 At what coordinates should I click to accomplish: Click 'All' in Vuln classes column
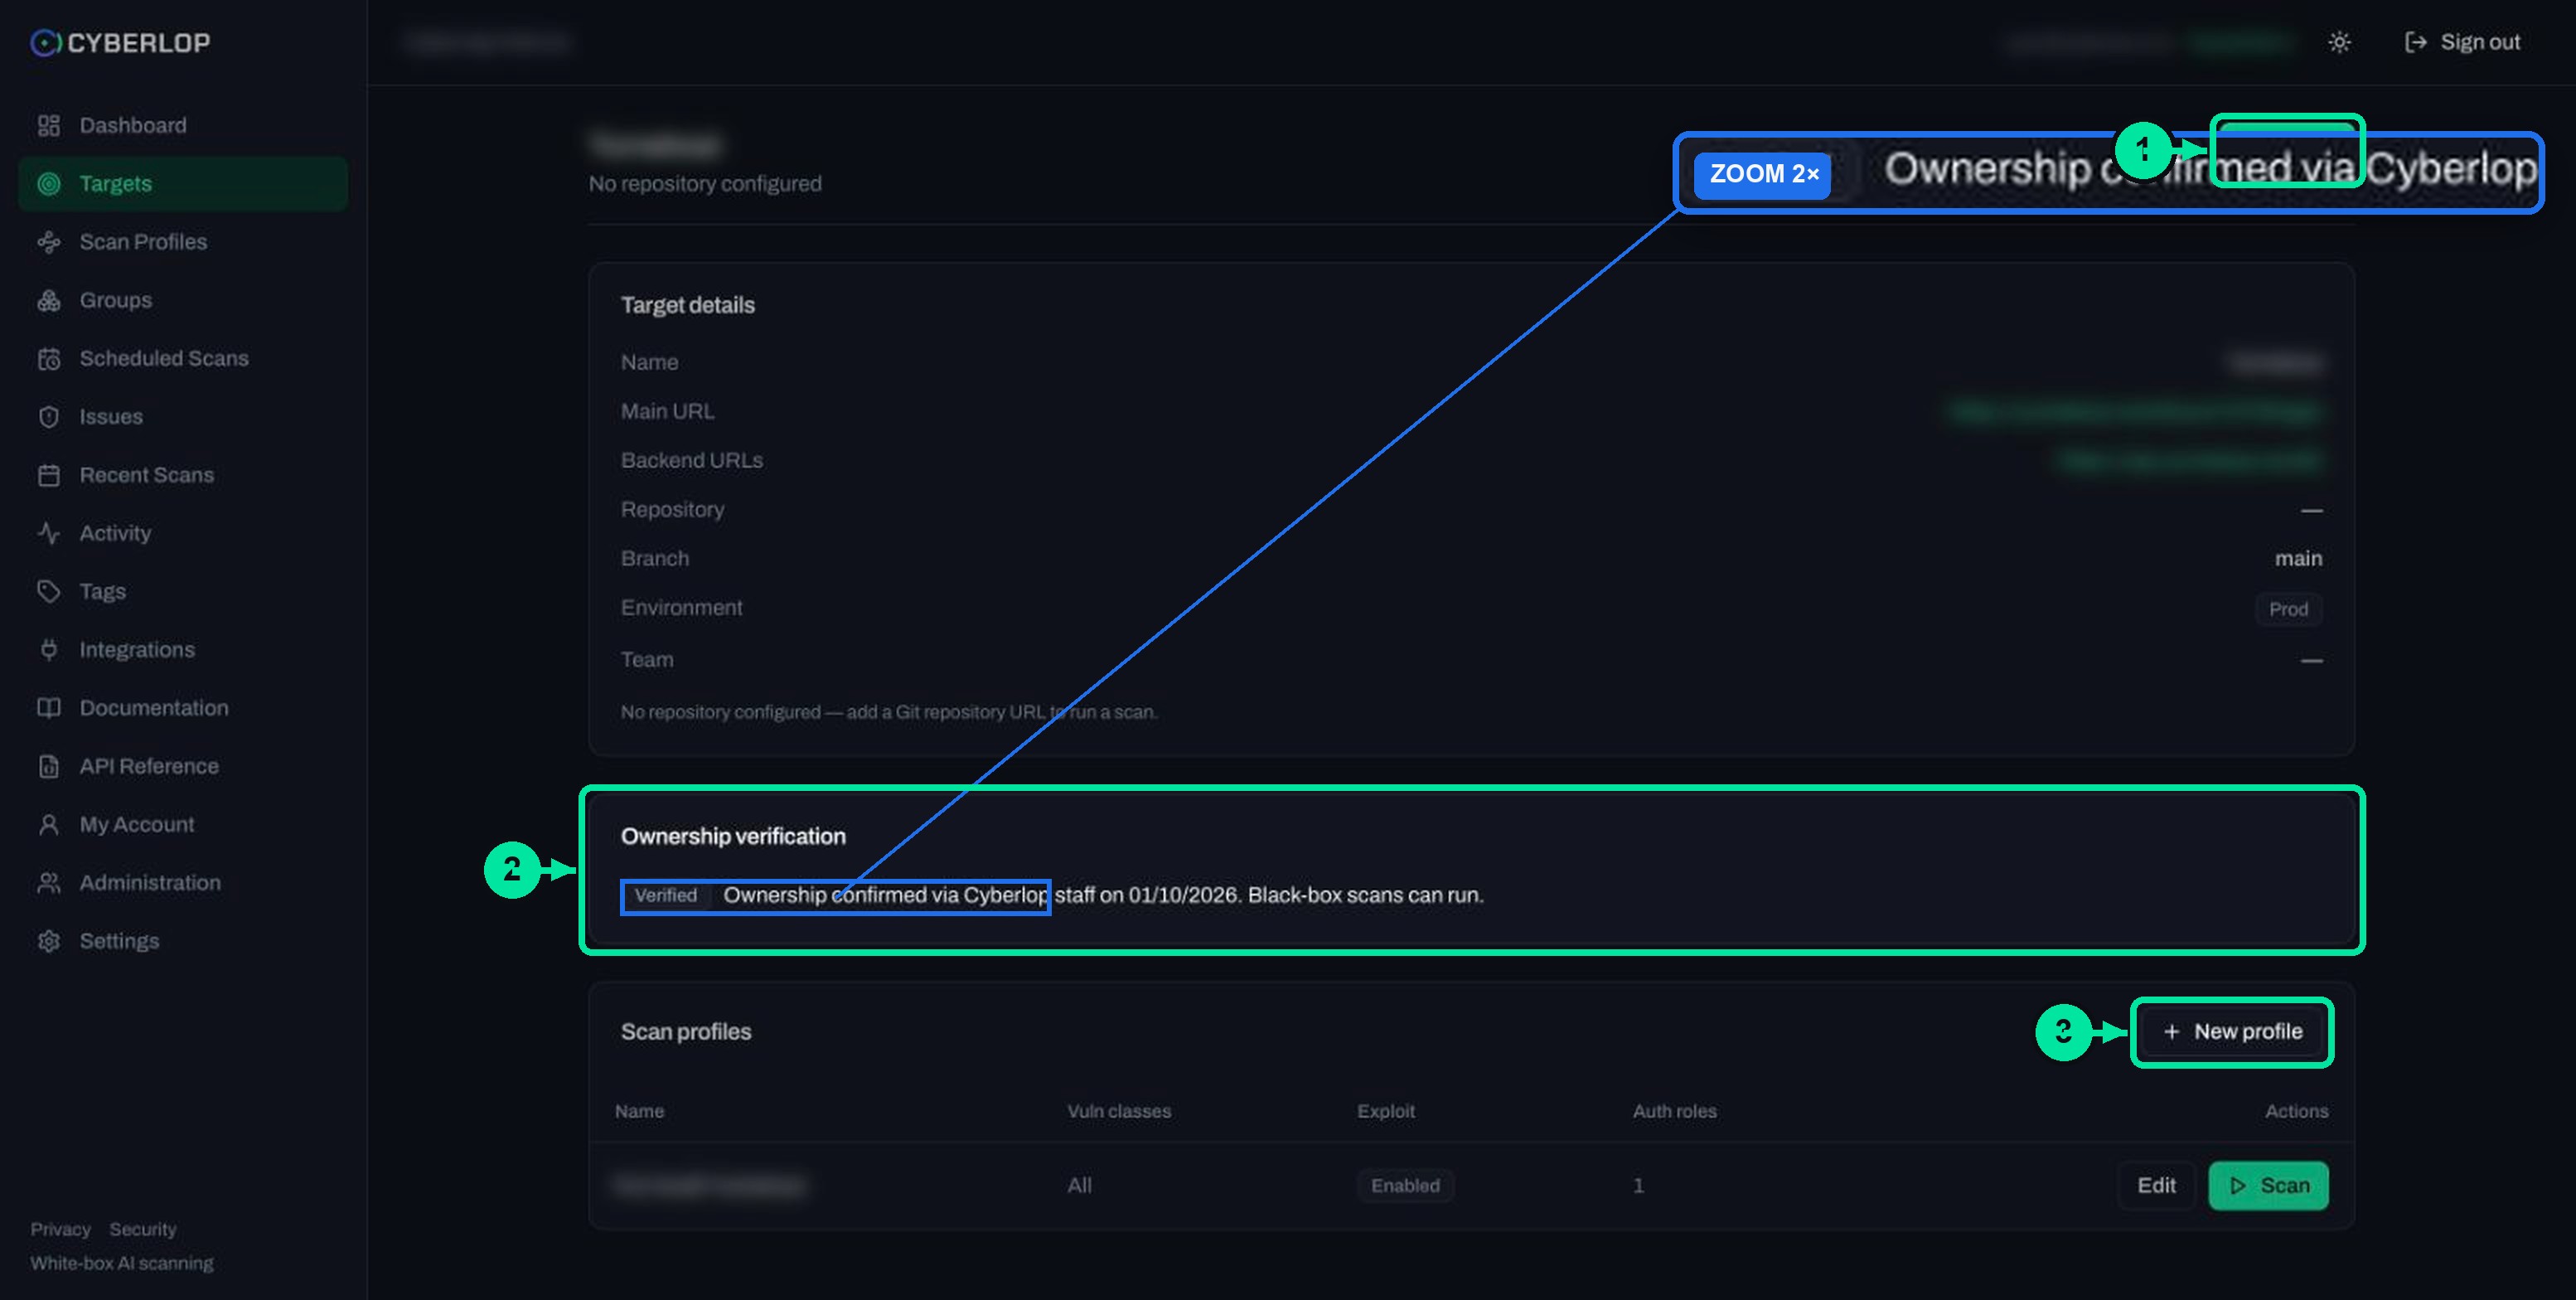[x=1079, y=1185]
